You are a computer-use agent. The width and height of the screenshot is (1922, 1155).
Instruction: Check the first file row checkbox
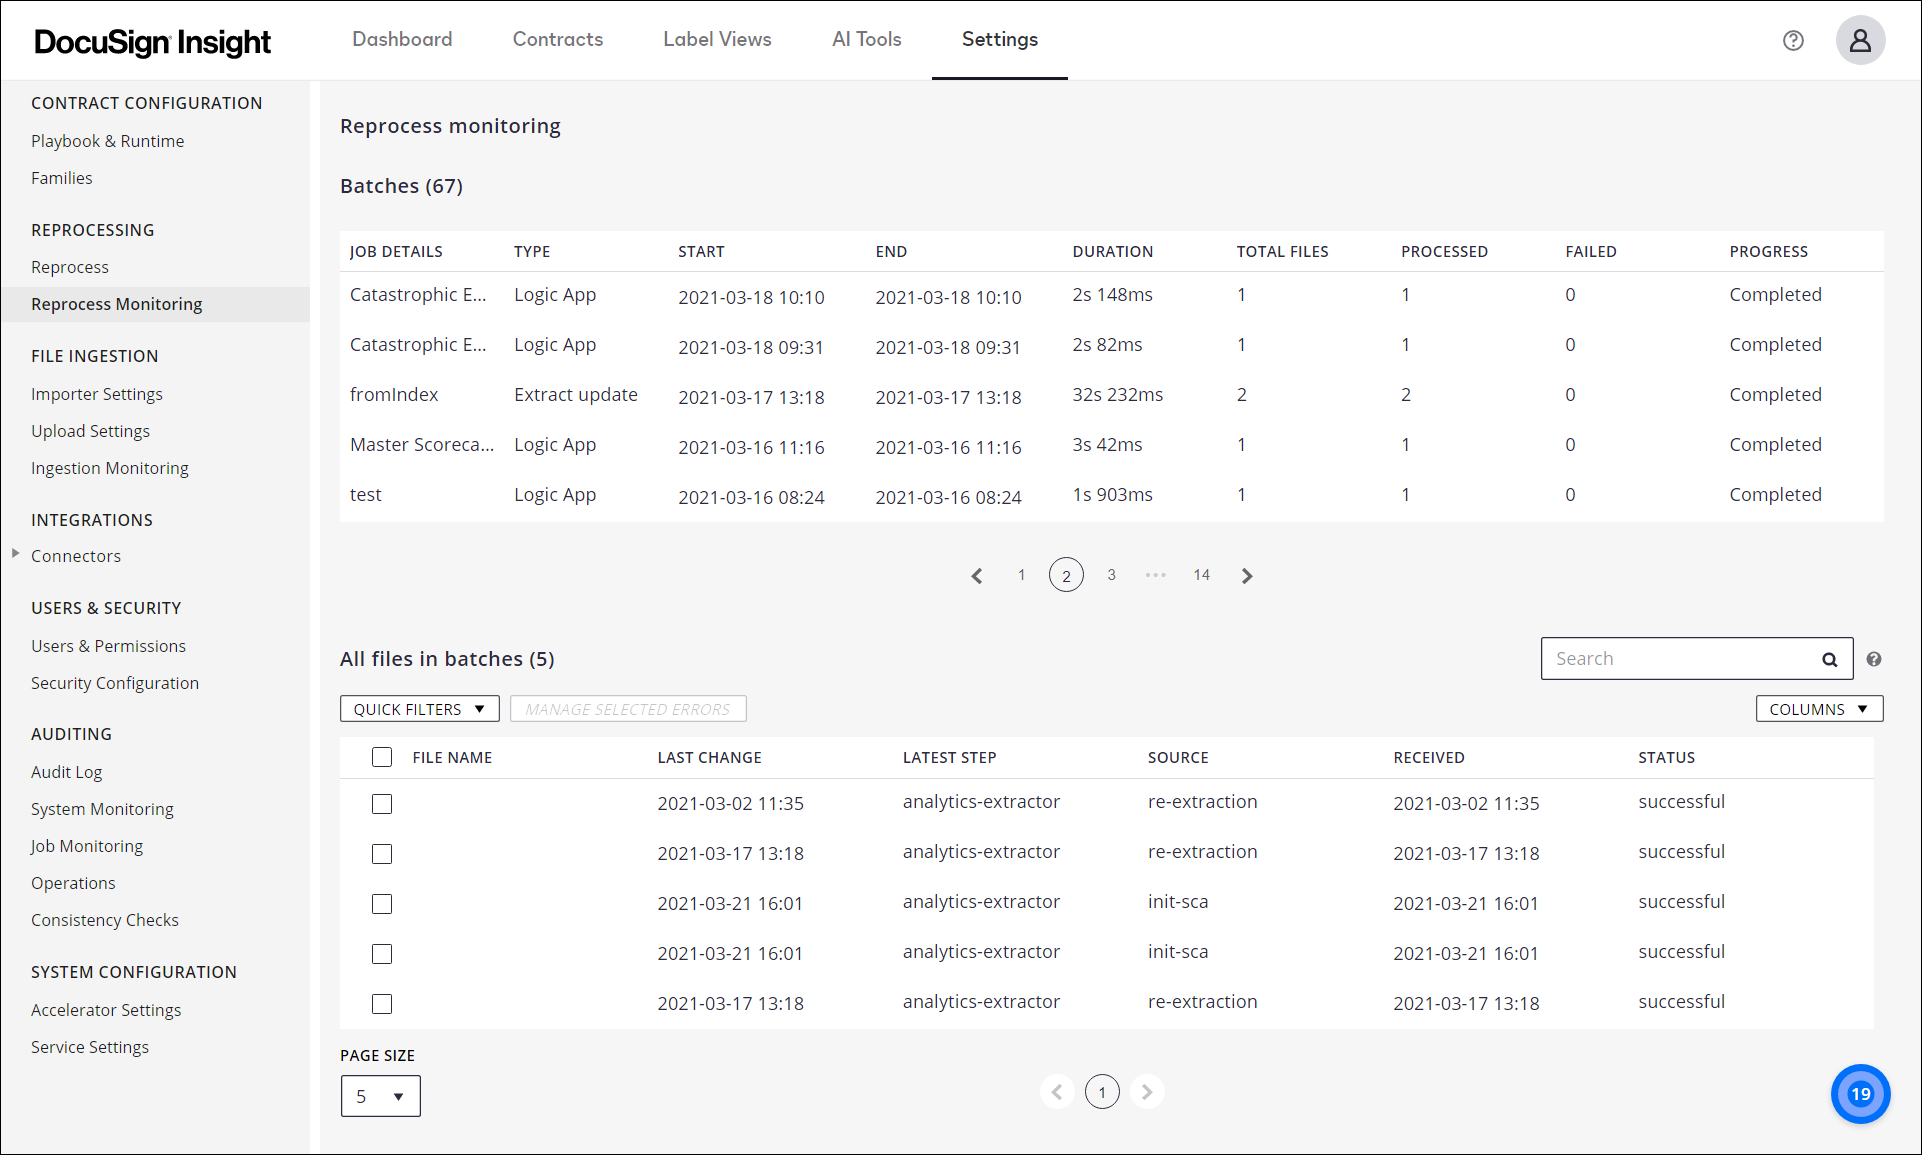(382, 803)
